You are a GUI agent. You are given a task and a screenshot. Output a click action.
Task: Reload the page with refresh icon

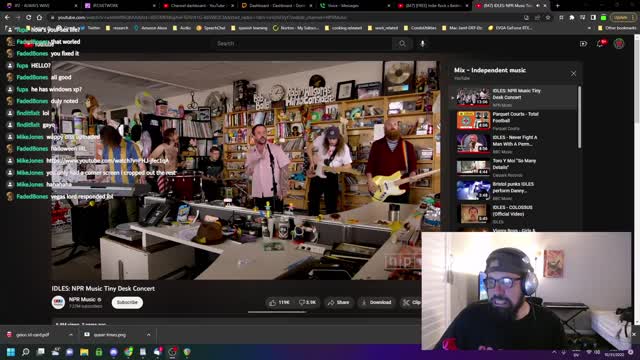29,18
